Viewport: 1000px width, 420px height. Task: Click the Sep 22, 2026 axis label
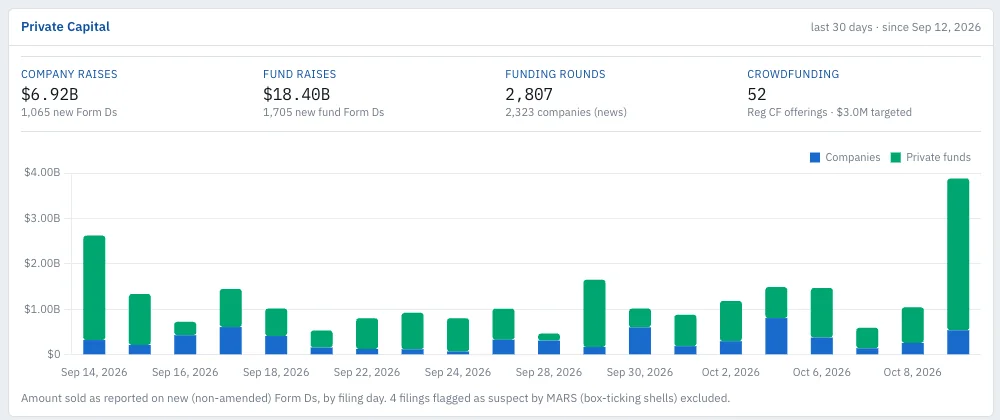point(367,372)
